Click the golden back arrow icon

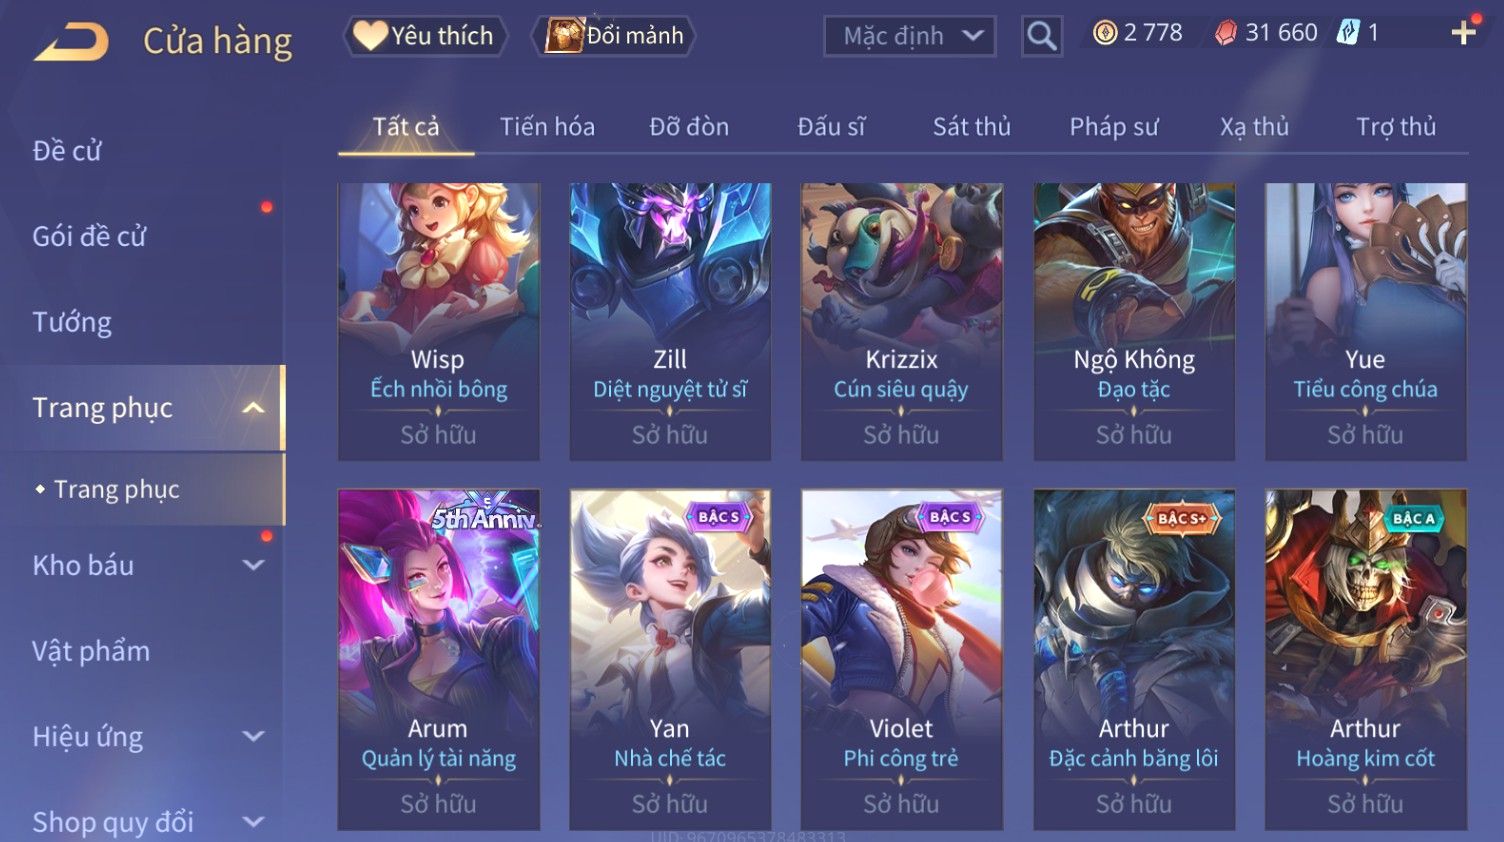[x=72, y=43]
